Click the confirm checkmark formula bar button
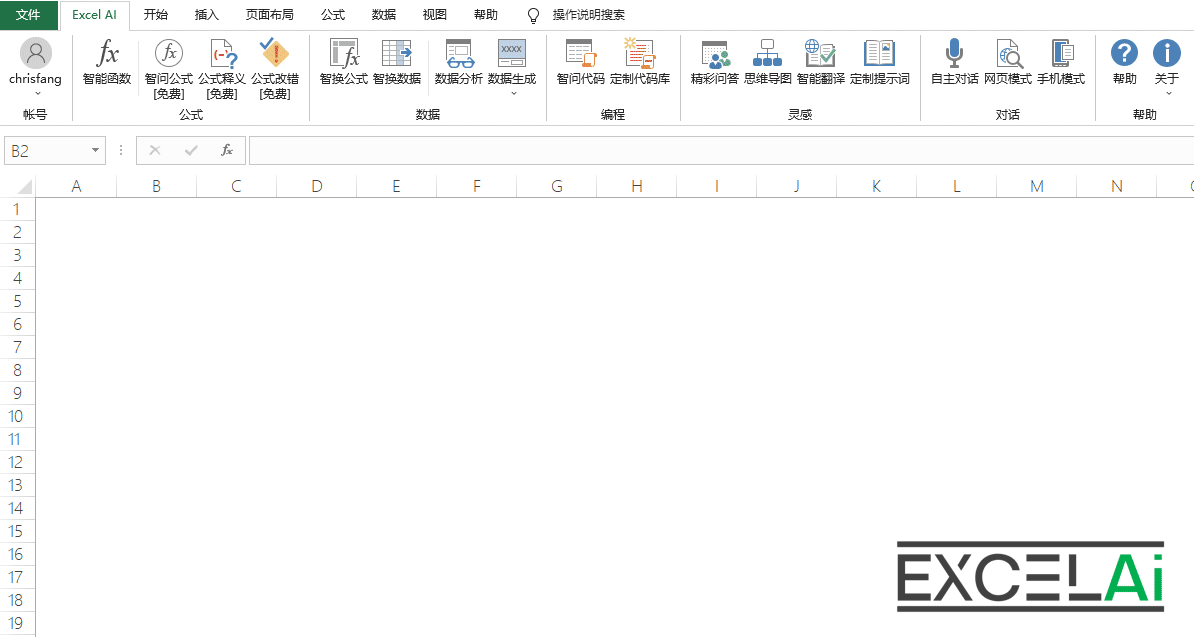Image resolution: width=1194 pixels, height=637 pixels. point(191,150)
